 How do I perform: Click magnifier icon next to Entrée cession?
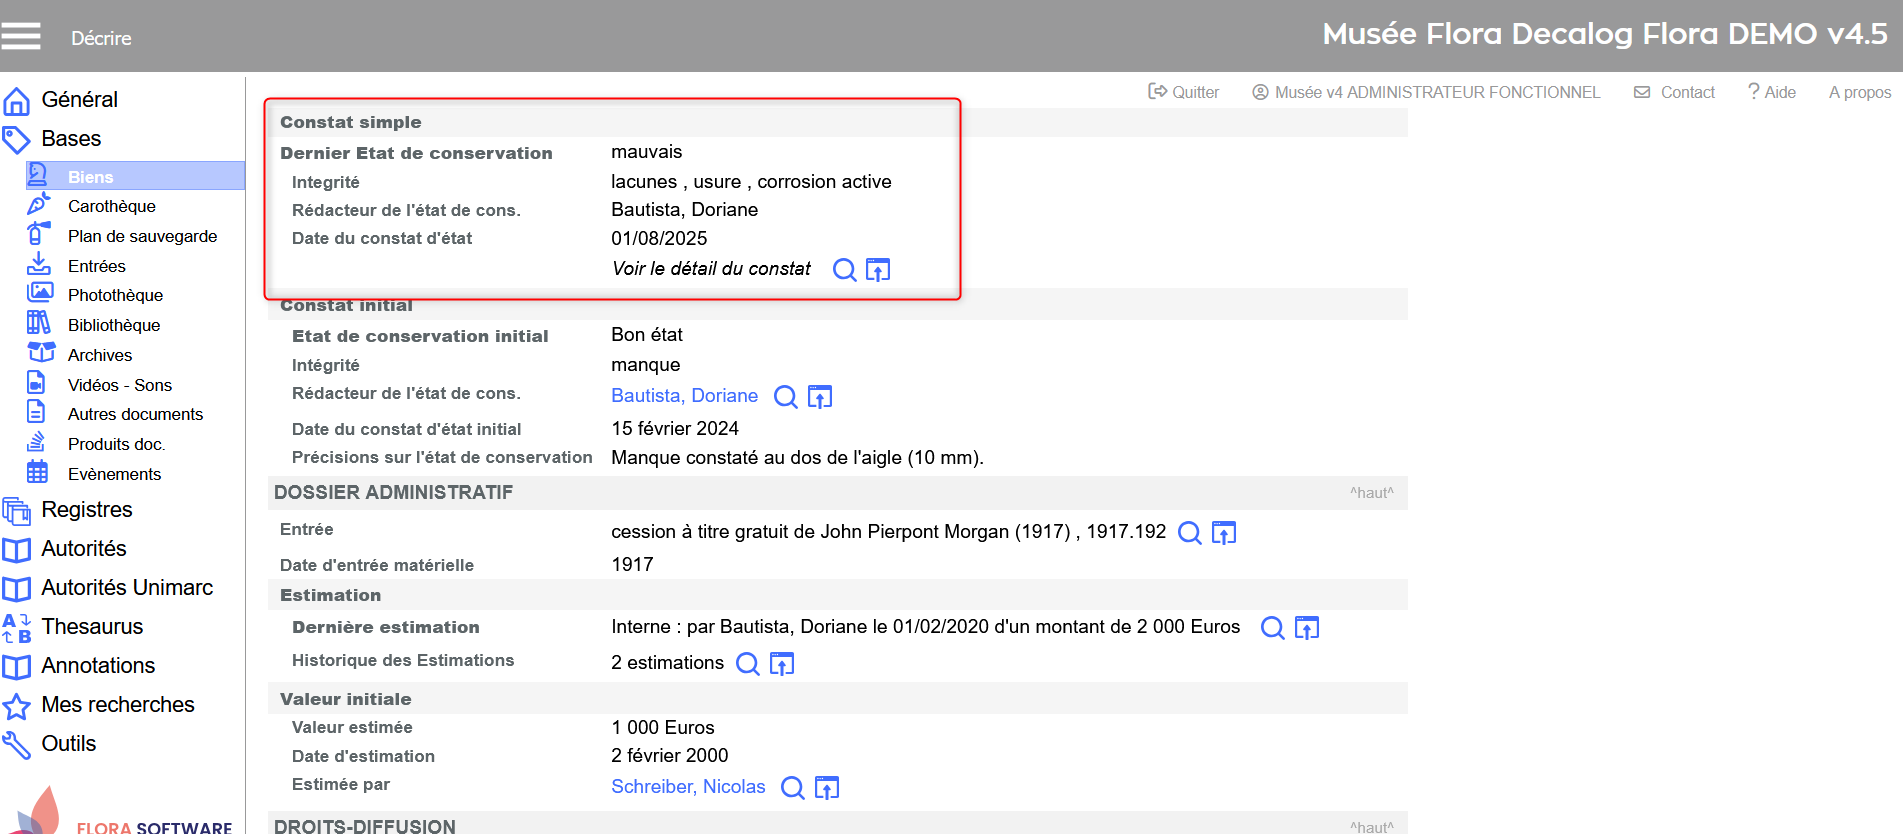tap(1189, 533)
